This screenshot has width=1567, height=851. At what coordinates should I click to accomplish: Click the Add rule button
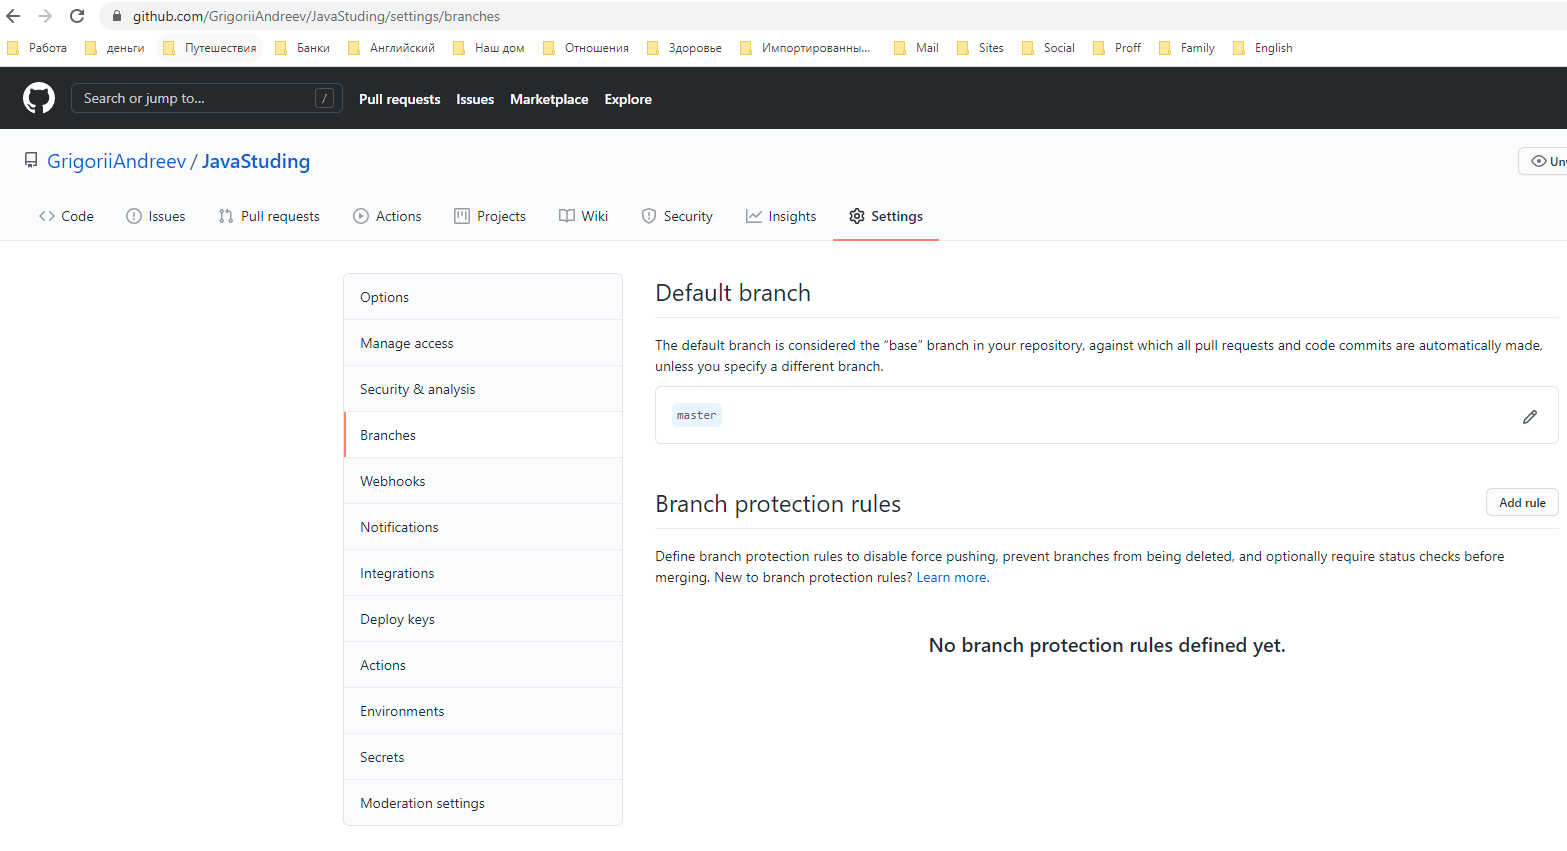click(1521, 502)
